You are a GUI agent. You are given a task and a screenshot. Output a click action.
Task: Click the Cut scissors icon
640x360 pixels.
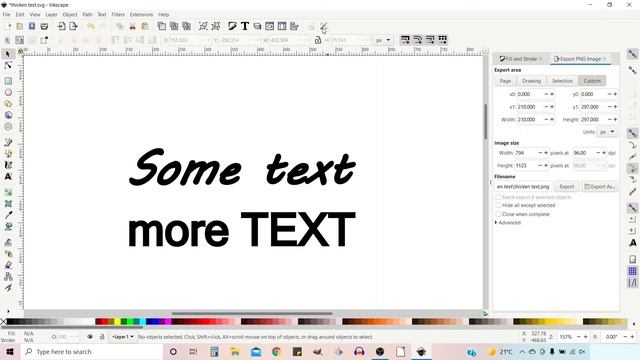point(132,26)
